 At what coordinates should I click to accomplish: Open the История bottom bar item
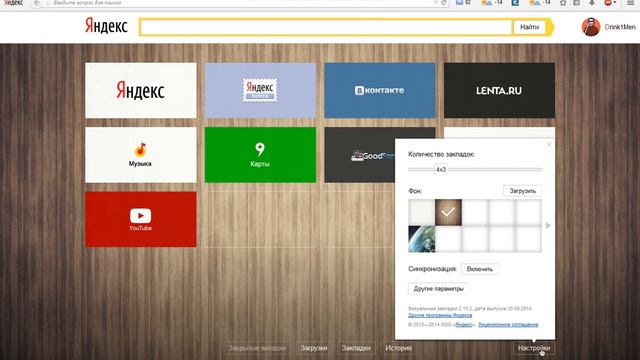pos(398,348)
